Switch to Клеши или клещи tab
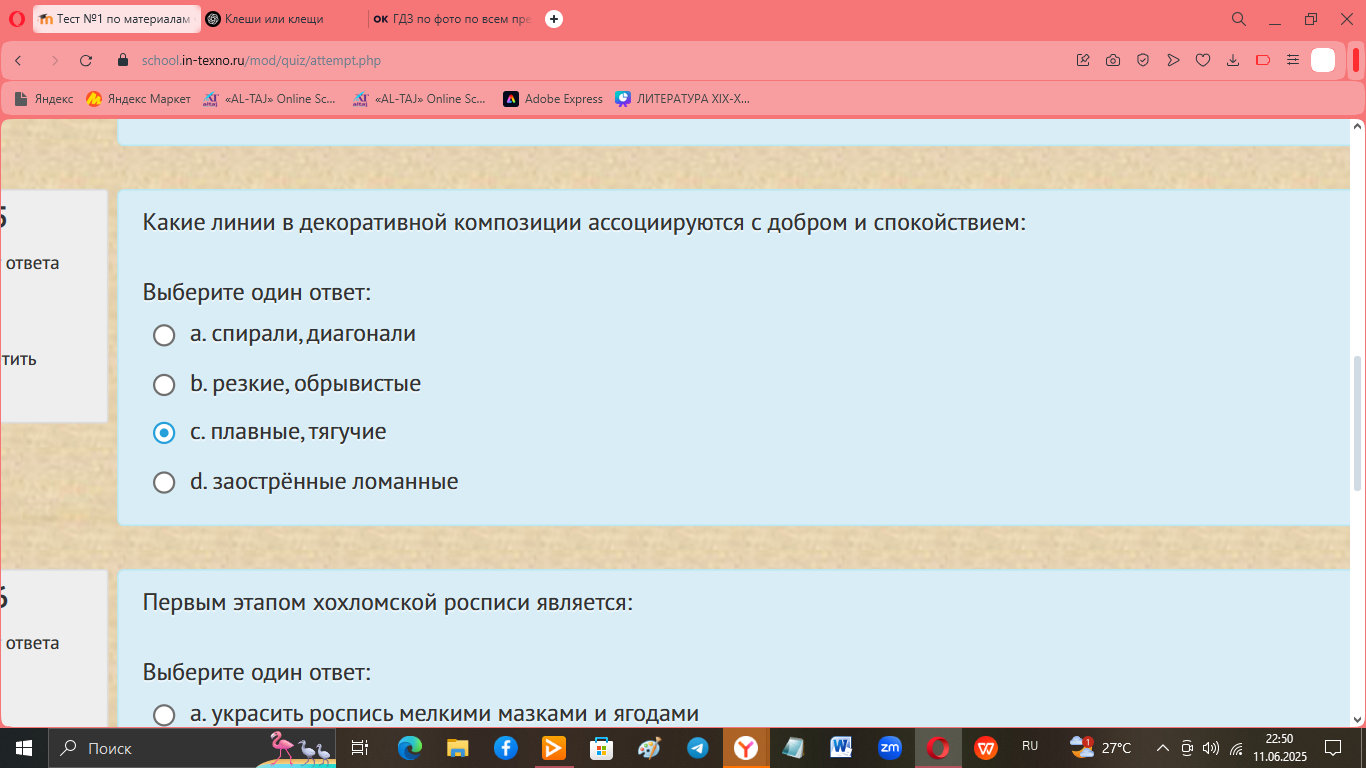1366x768 pixels. [281, 19]
